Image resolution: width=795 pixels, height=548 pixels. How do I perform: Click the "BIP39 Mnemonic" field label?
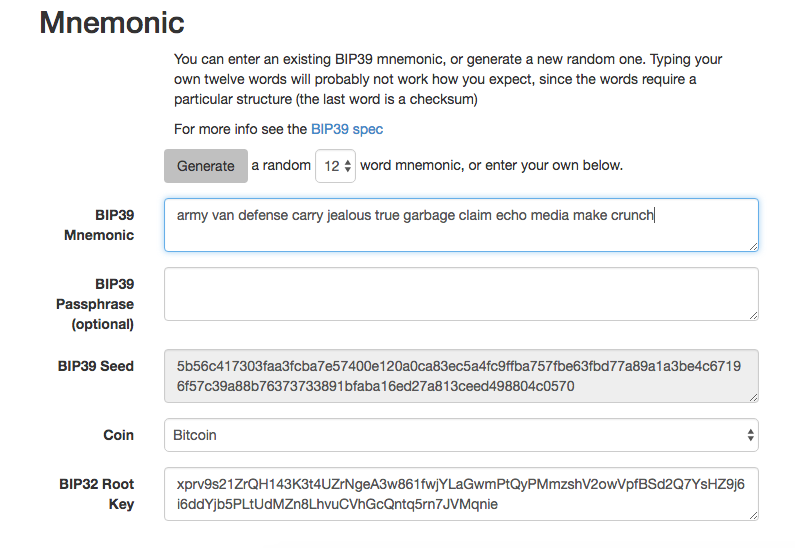(x=100, y=225)
